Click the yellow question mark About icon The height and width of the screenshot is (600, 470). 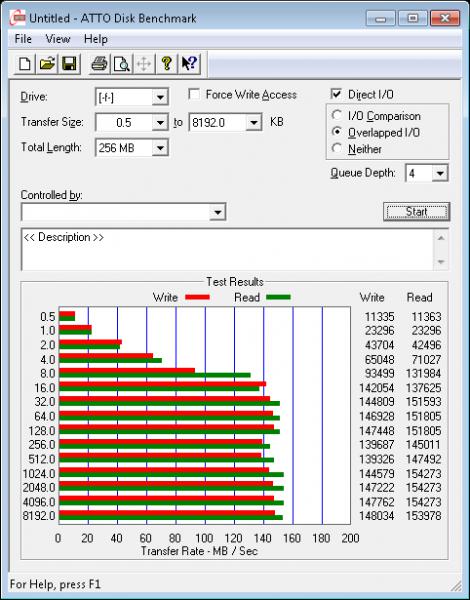point(166,64)
